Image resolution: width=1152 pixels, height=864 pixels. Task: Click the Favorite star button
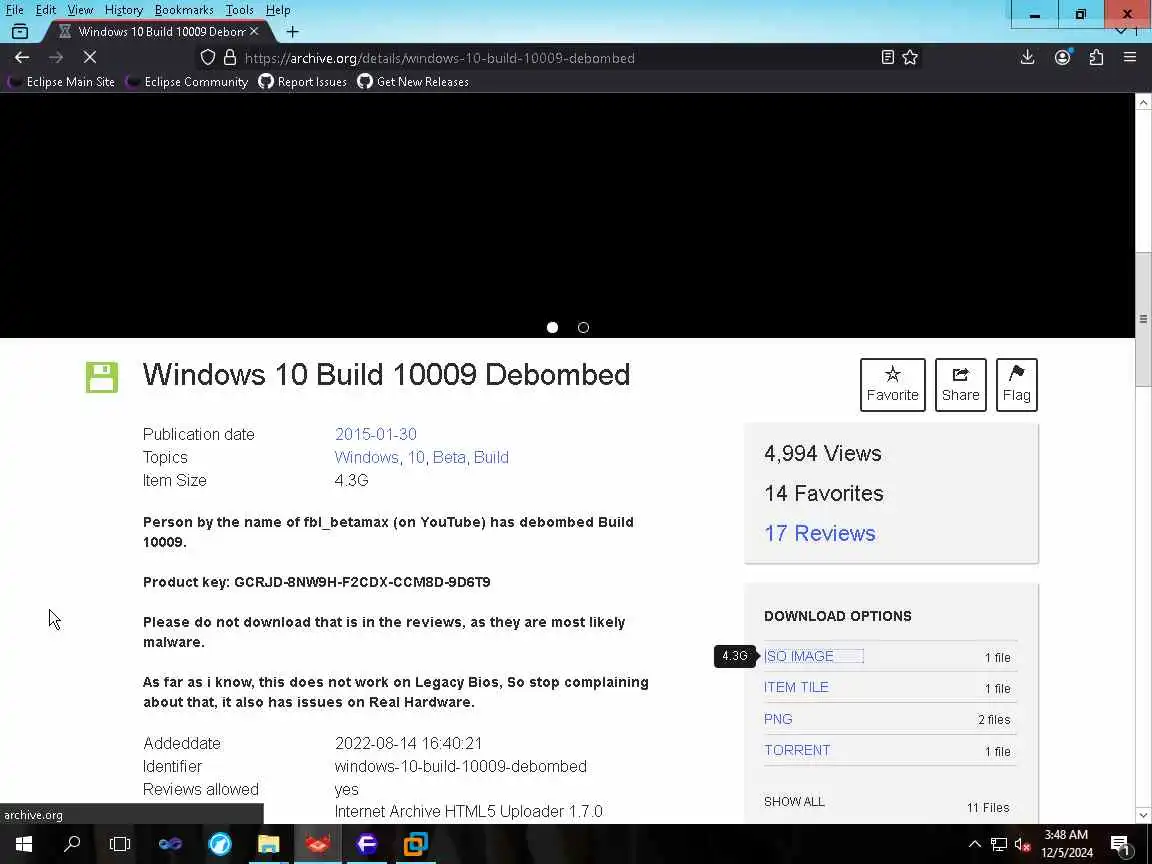893,385
